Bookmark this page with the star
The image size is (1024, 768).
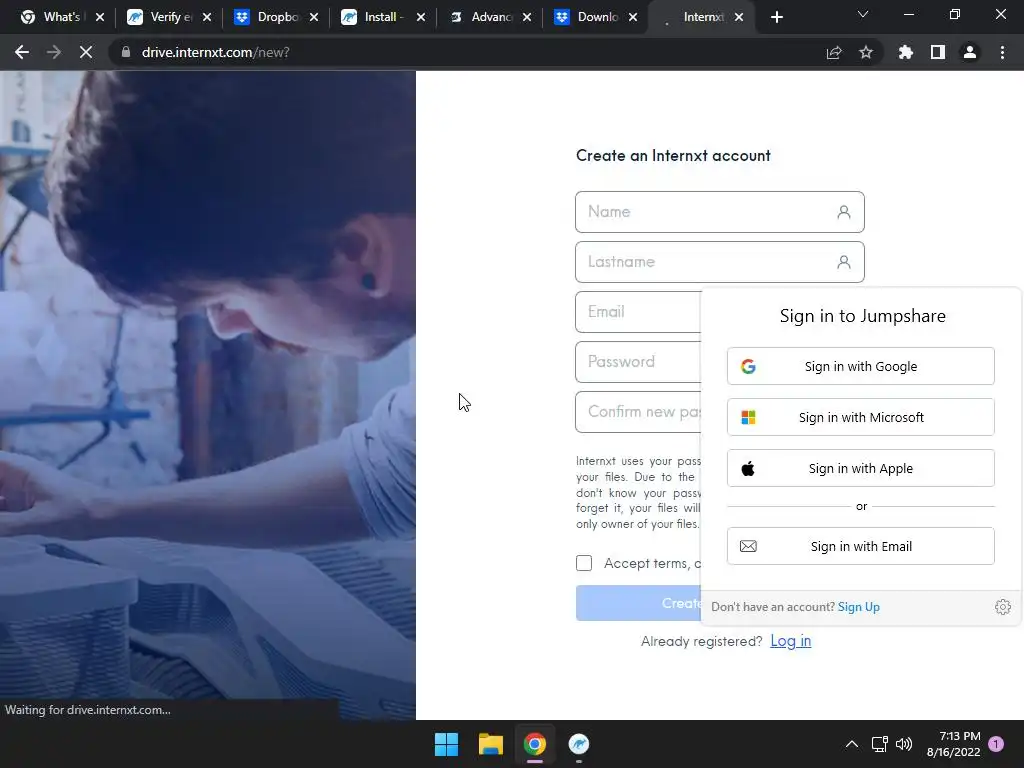(x=866, y=52)
